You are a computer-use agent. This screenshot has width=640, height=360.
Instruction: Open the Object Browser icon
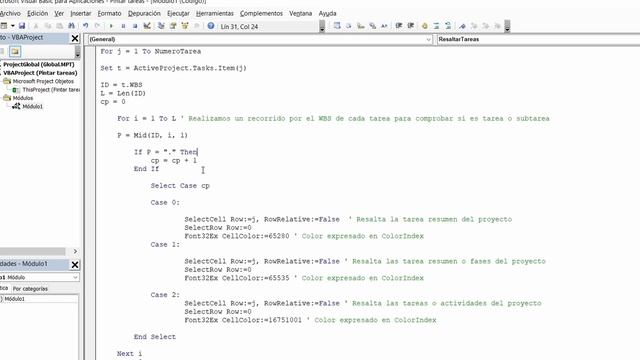point(185,26)
